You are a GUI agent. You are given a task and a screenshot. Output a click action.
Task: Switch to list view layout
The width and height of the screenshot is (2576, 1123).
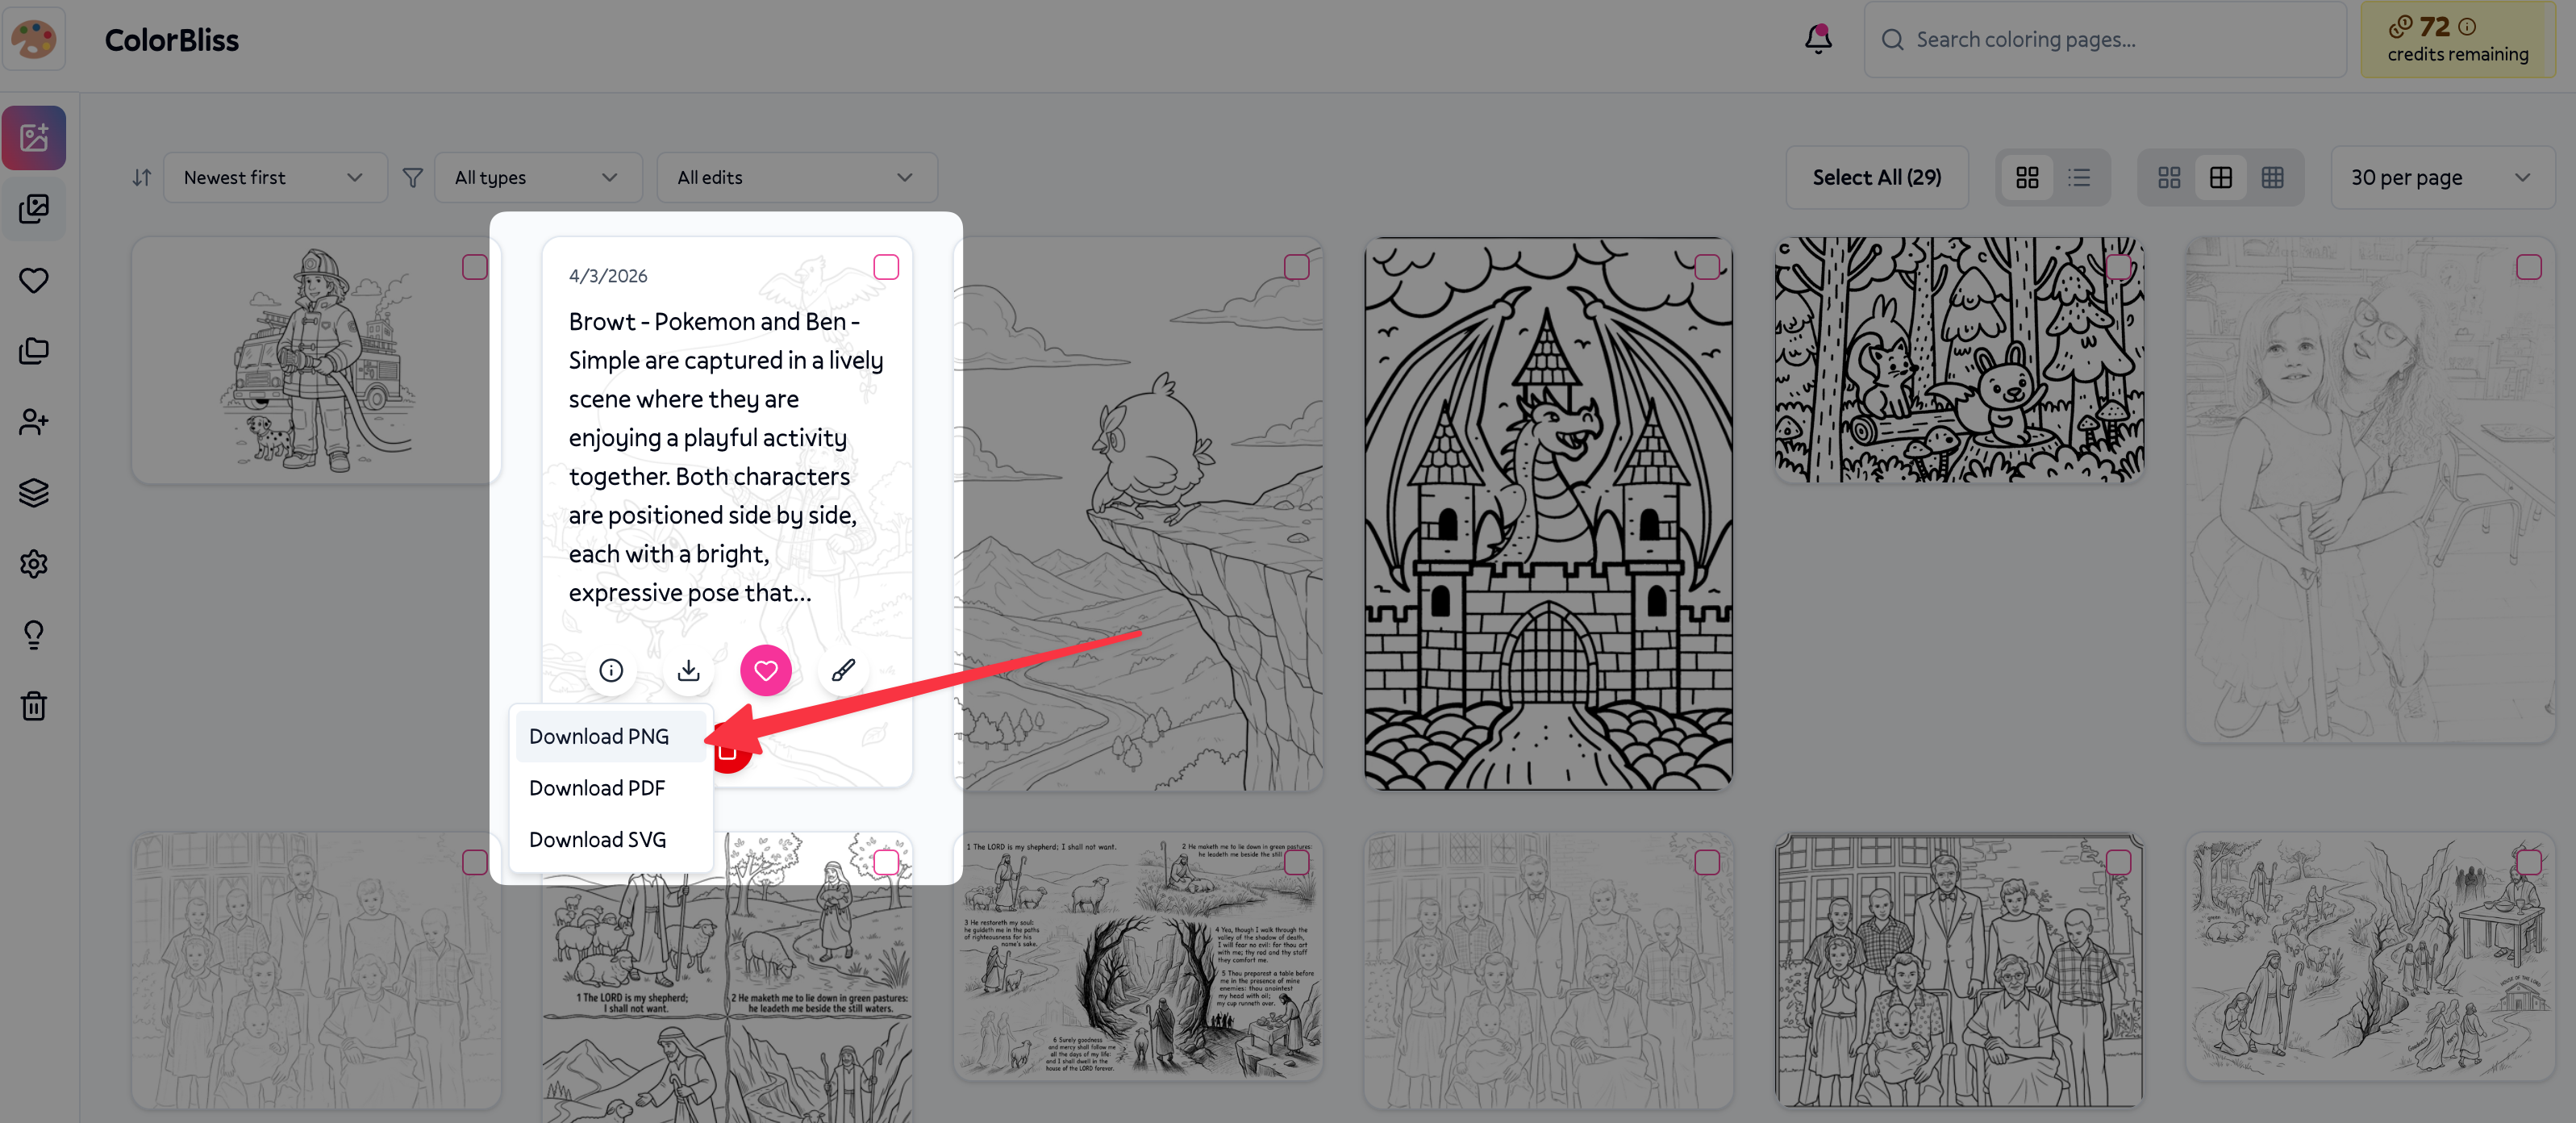coord(2079,177)
